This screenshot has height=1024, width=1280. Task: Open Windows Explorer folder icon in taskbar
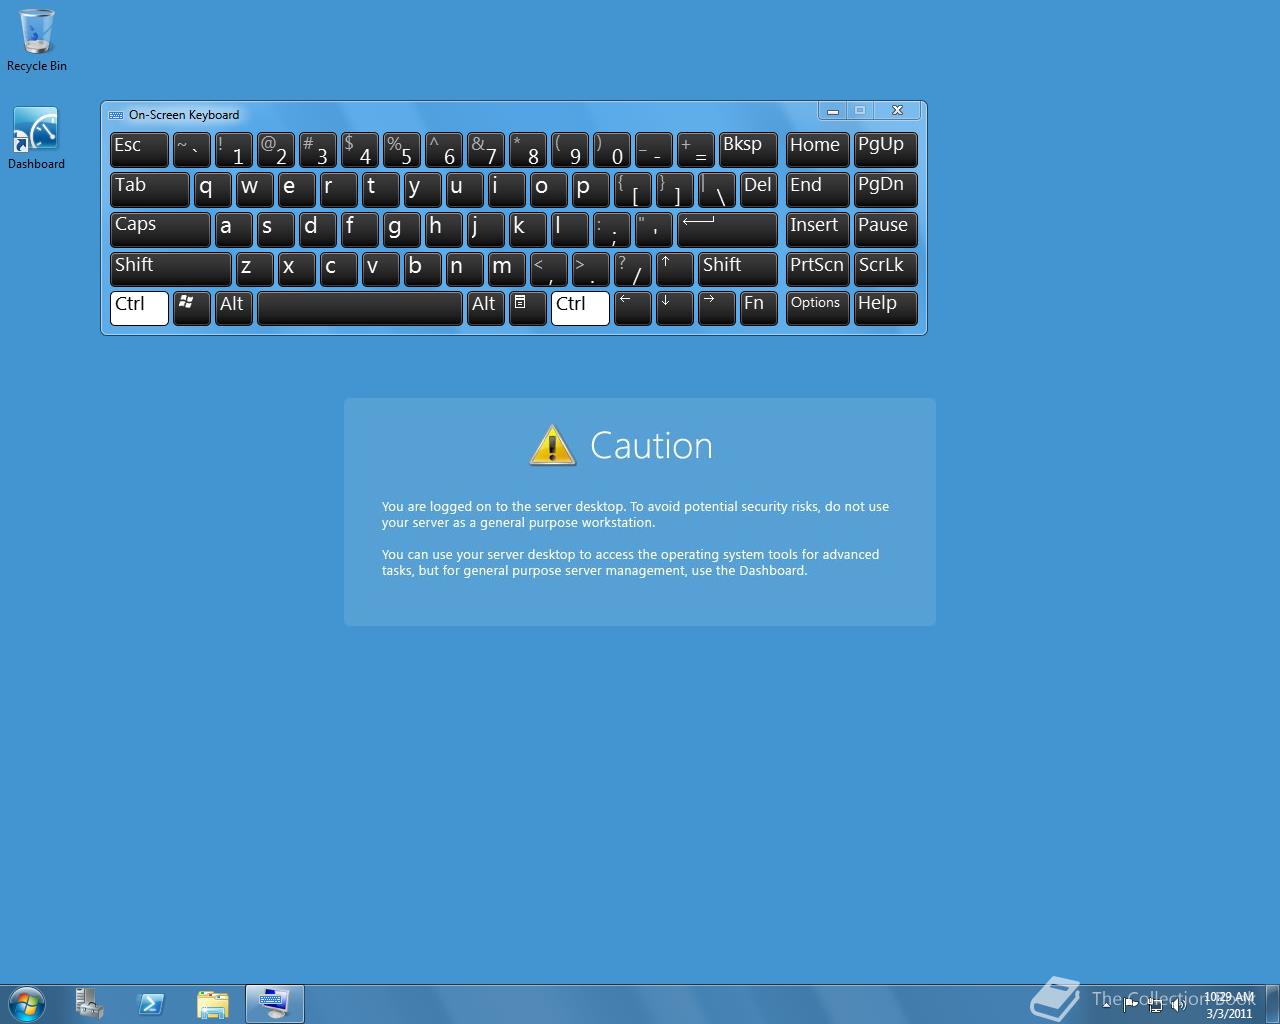click(x=213, y=1004)
